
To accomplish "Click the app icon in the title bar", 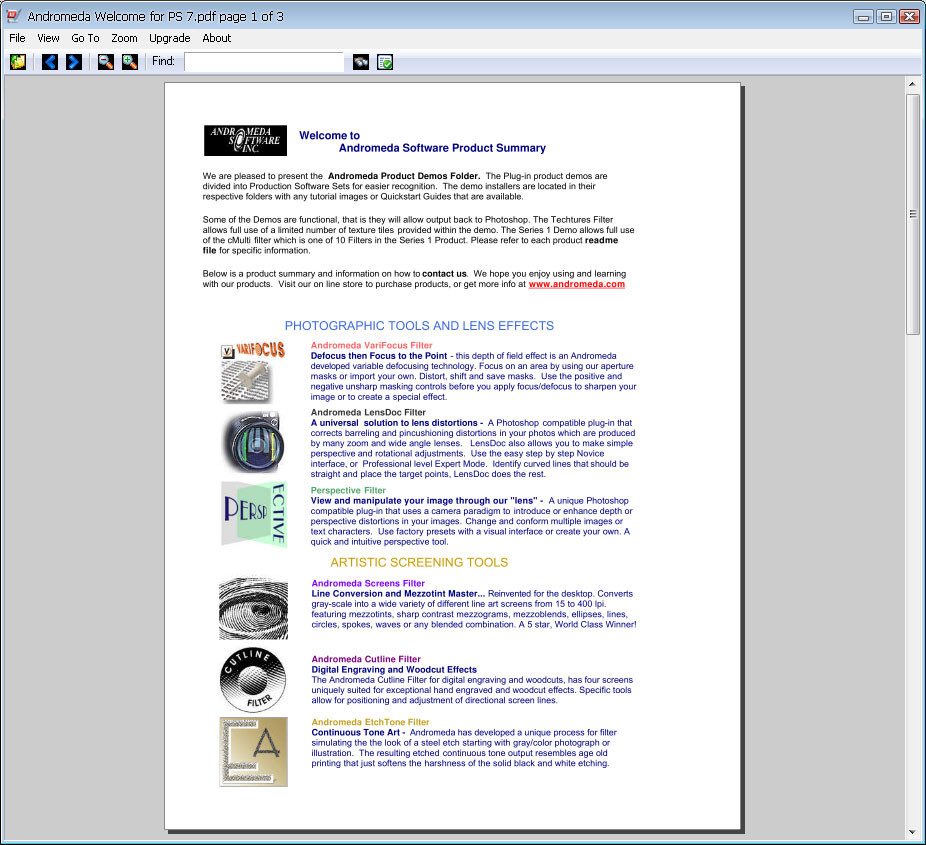I will (x=14, y=16).
